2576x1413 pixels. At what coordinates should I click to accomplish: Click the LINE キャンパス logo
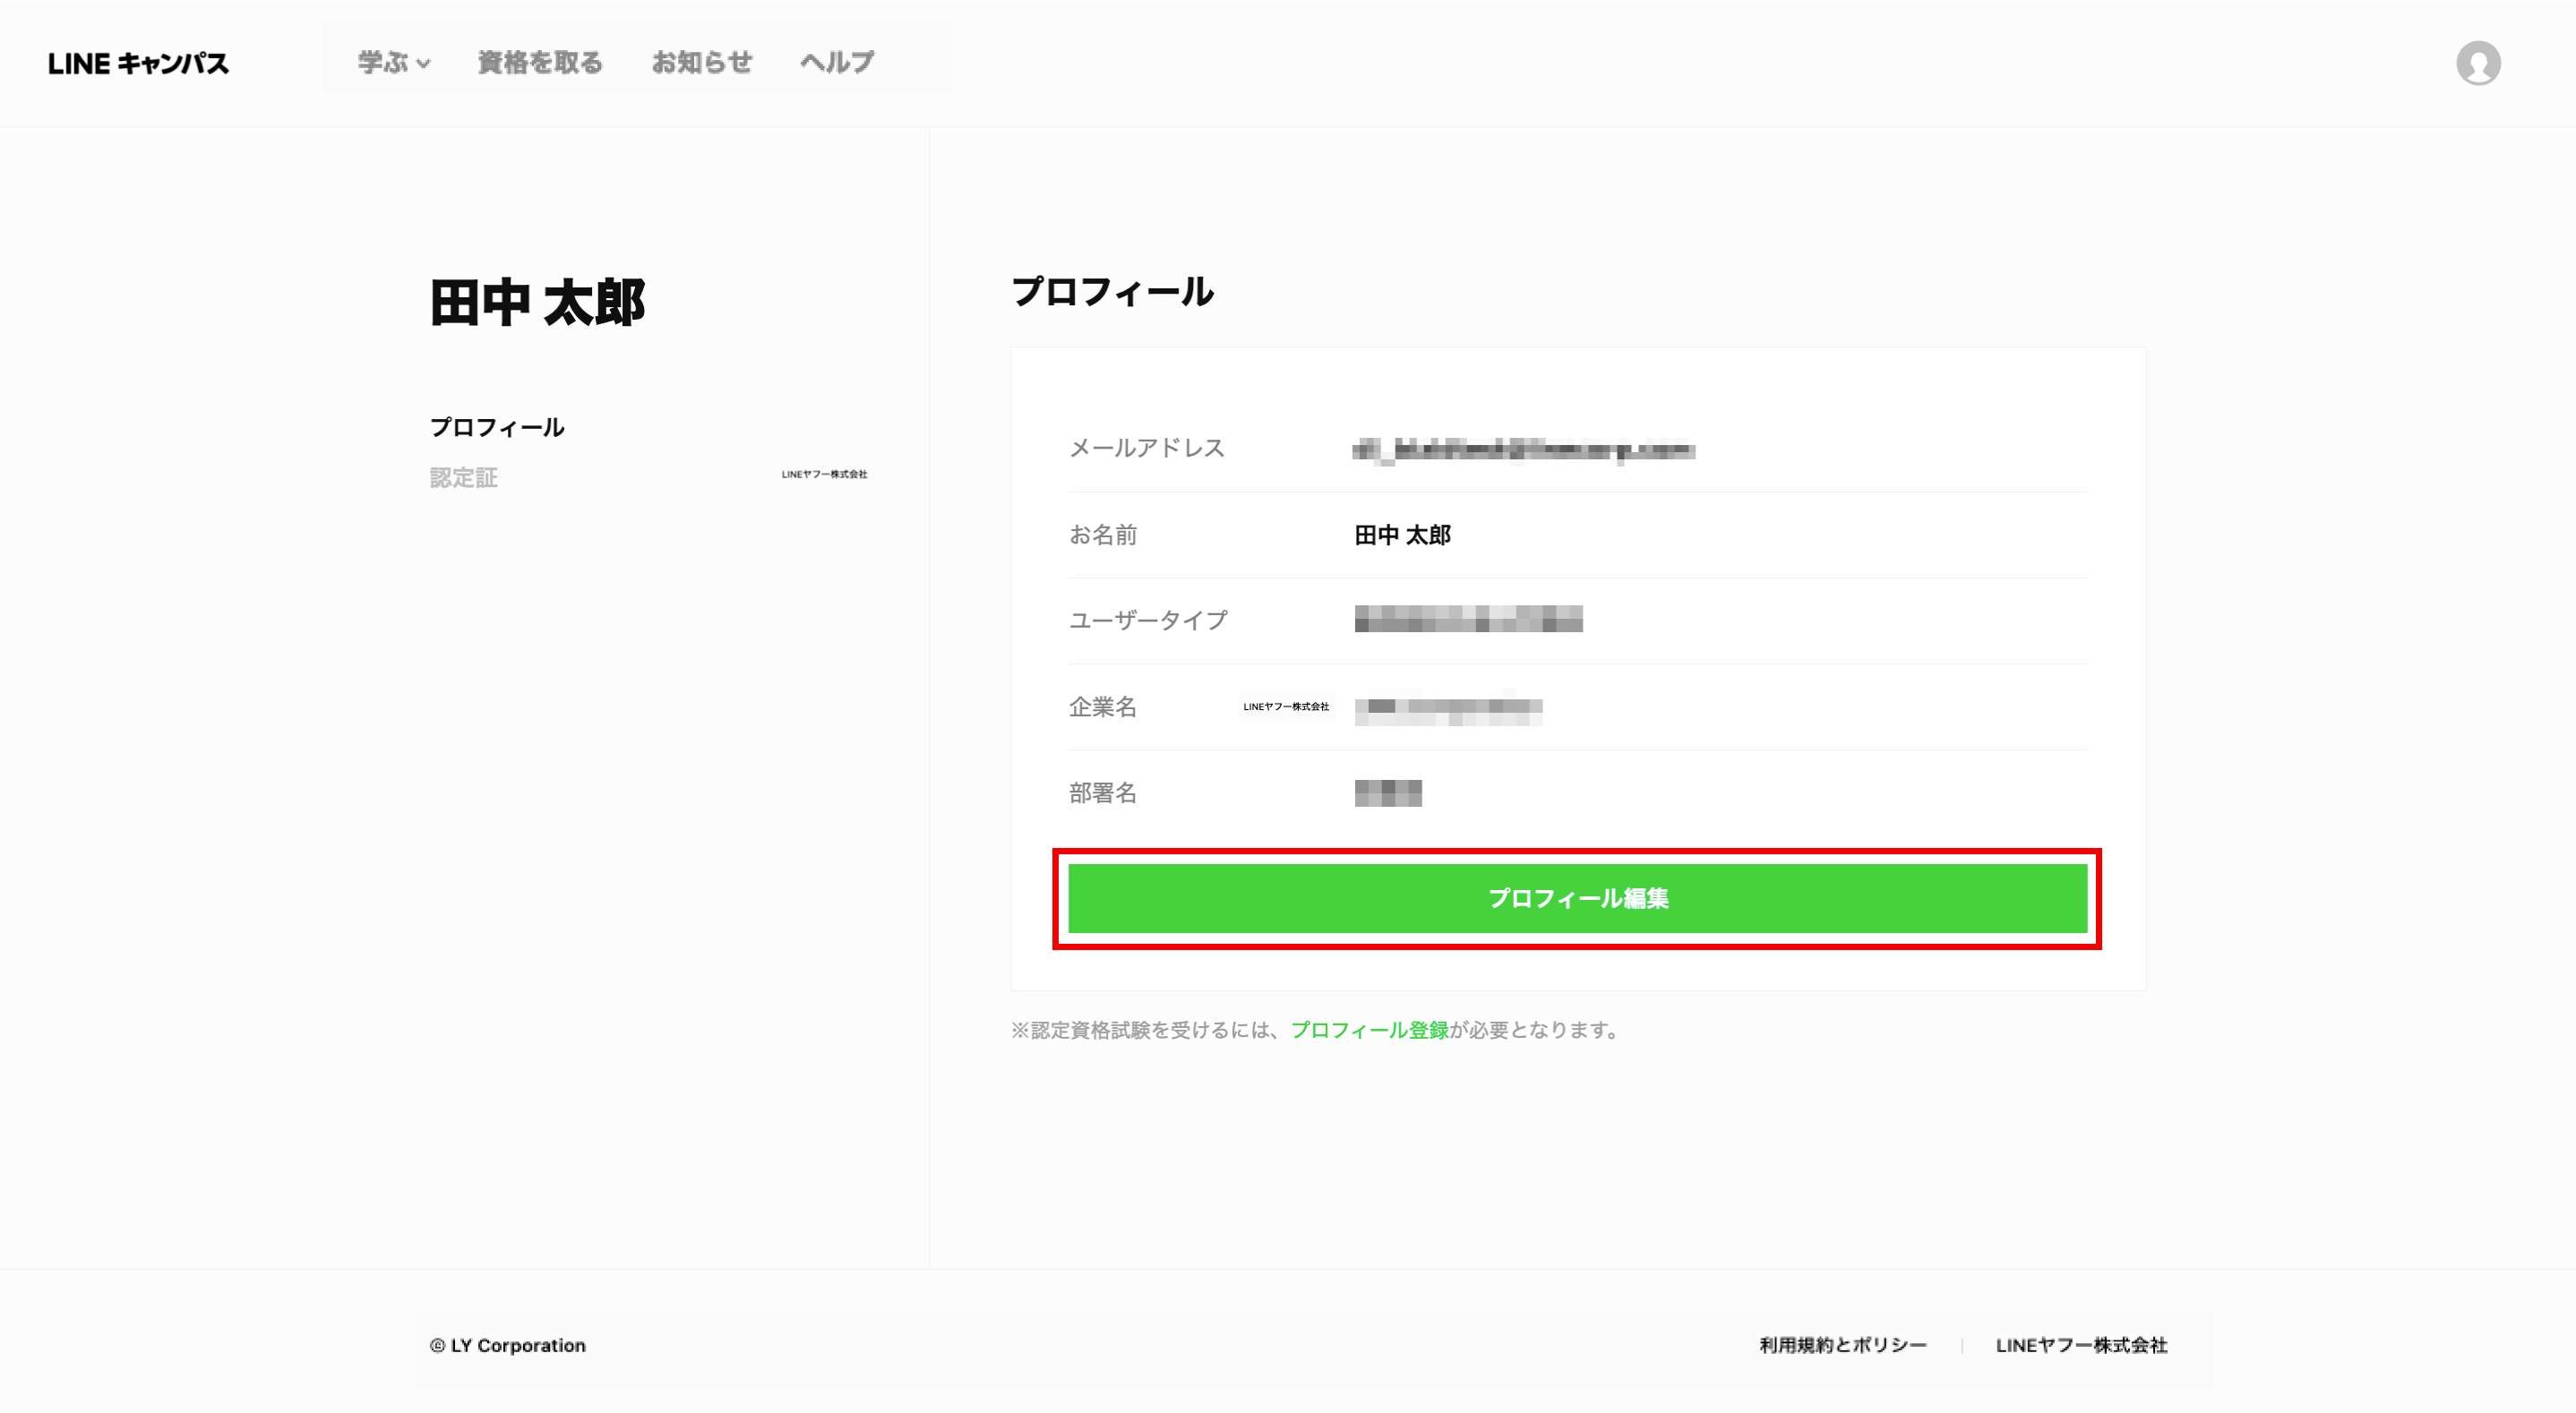tap(138, 63)
